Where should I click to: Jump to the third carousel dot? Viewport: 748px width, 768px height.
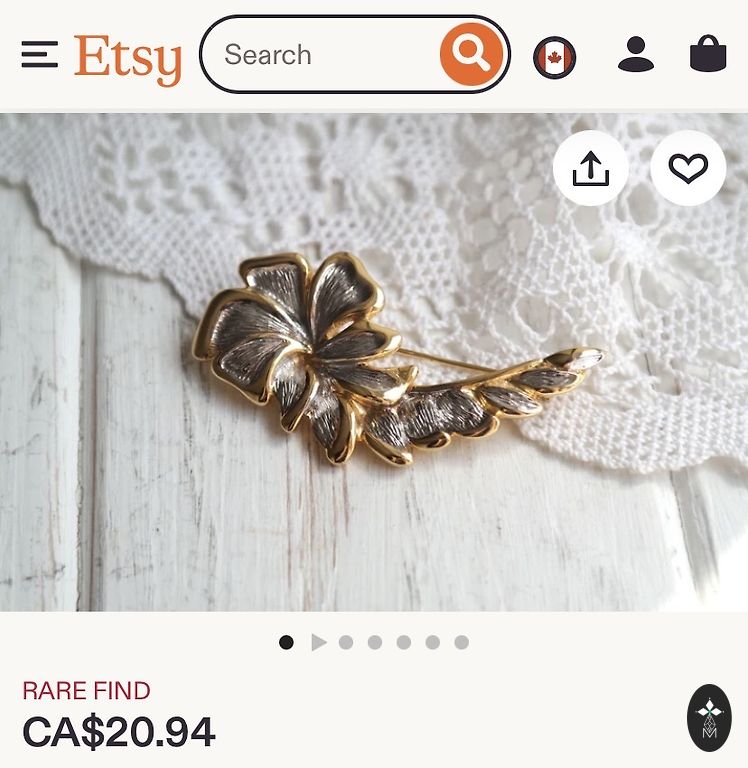point(346,642)
